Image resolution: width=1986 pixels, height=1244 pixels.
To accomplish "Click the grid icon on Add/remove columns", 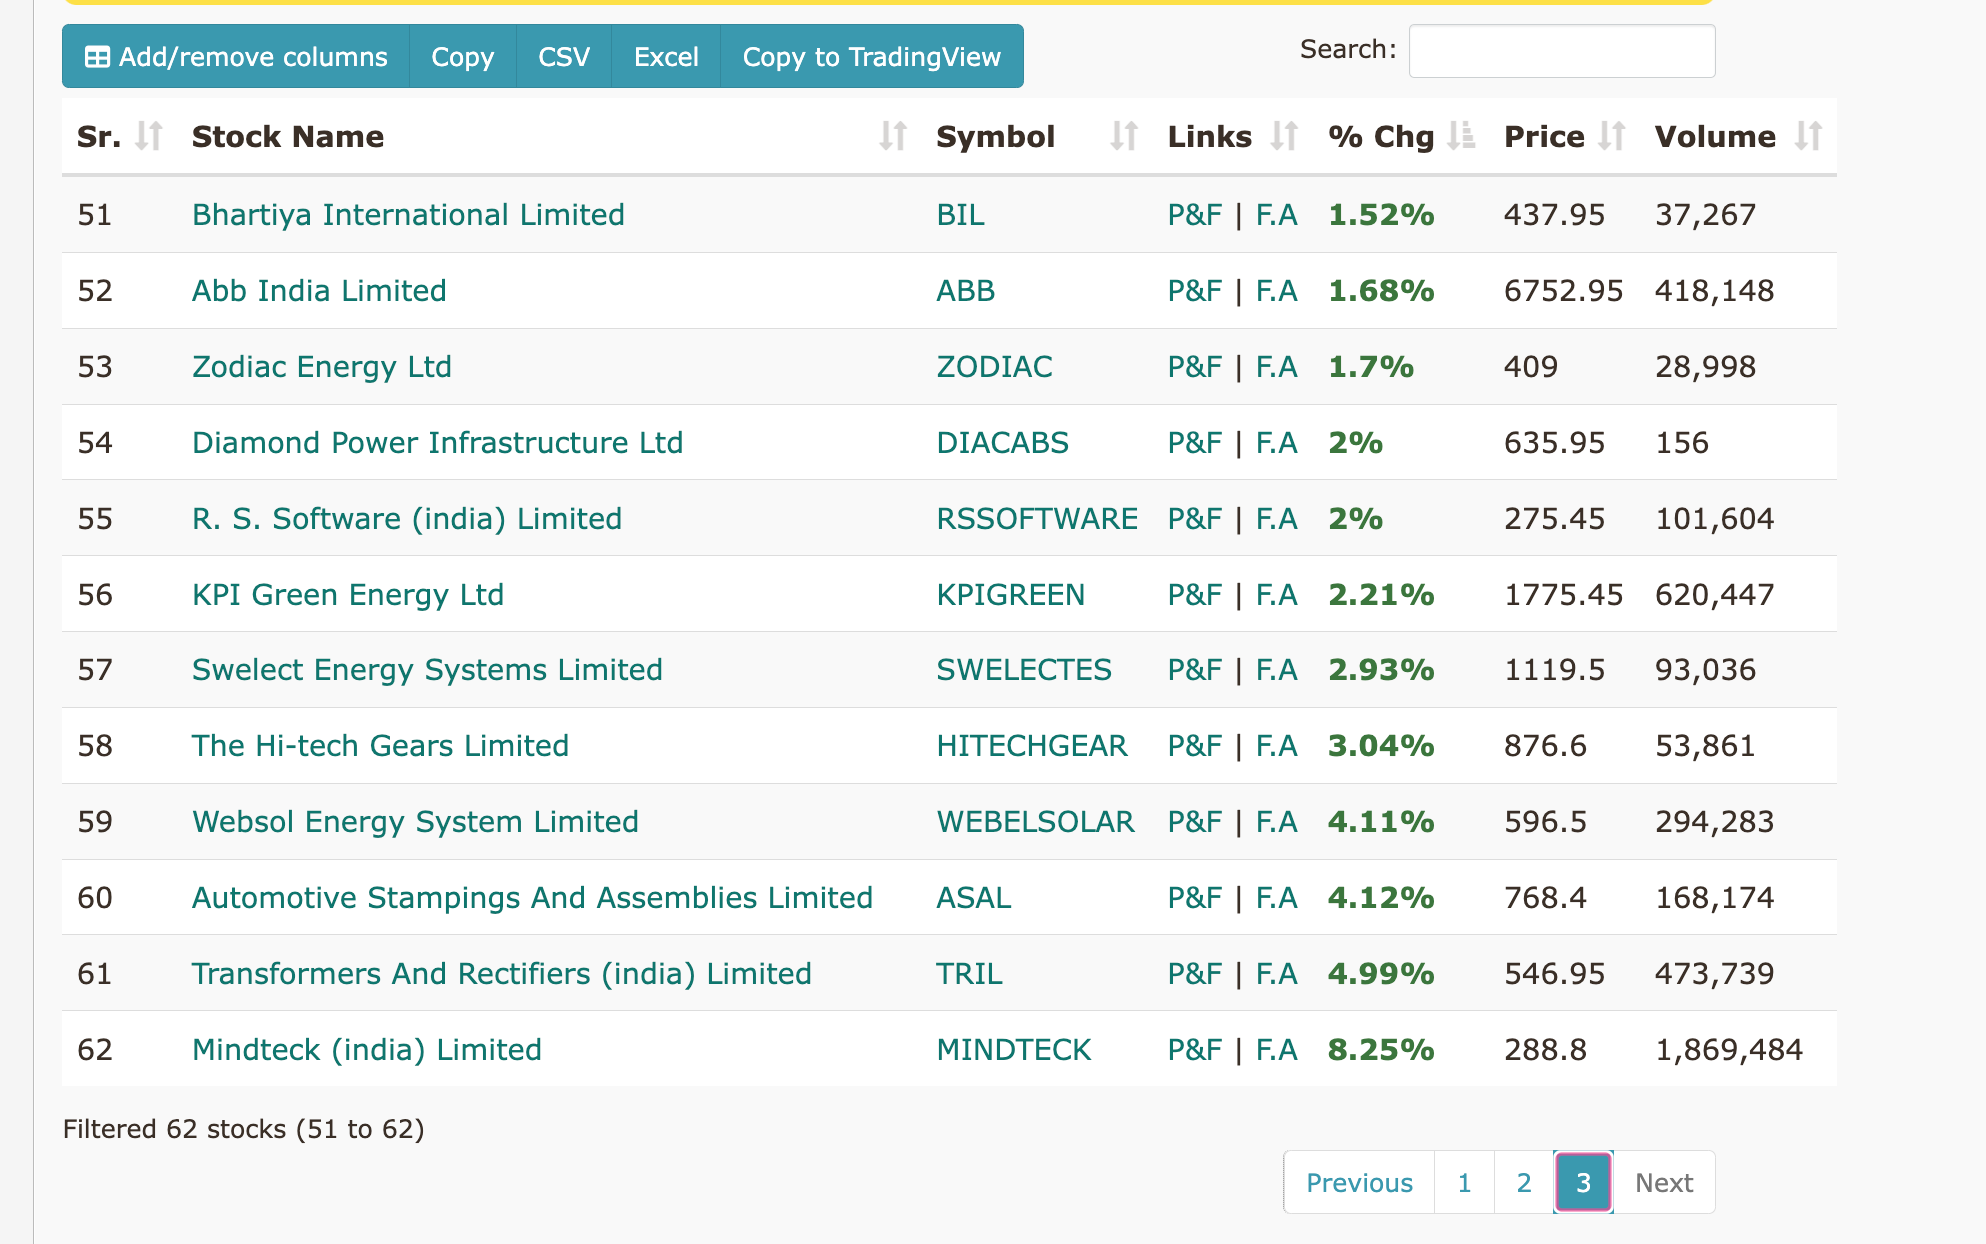I will pyautogui.click(x=98, y=57).
